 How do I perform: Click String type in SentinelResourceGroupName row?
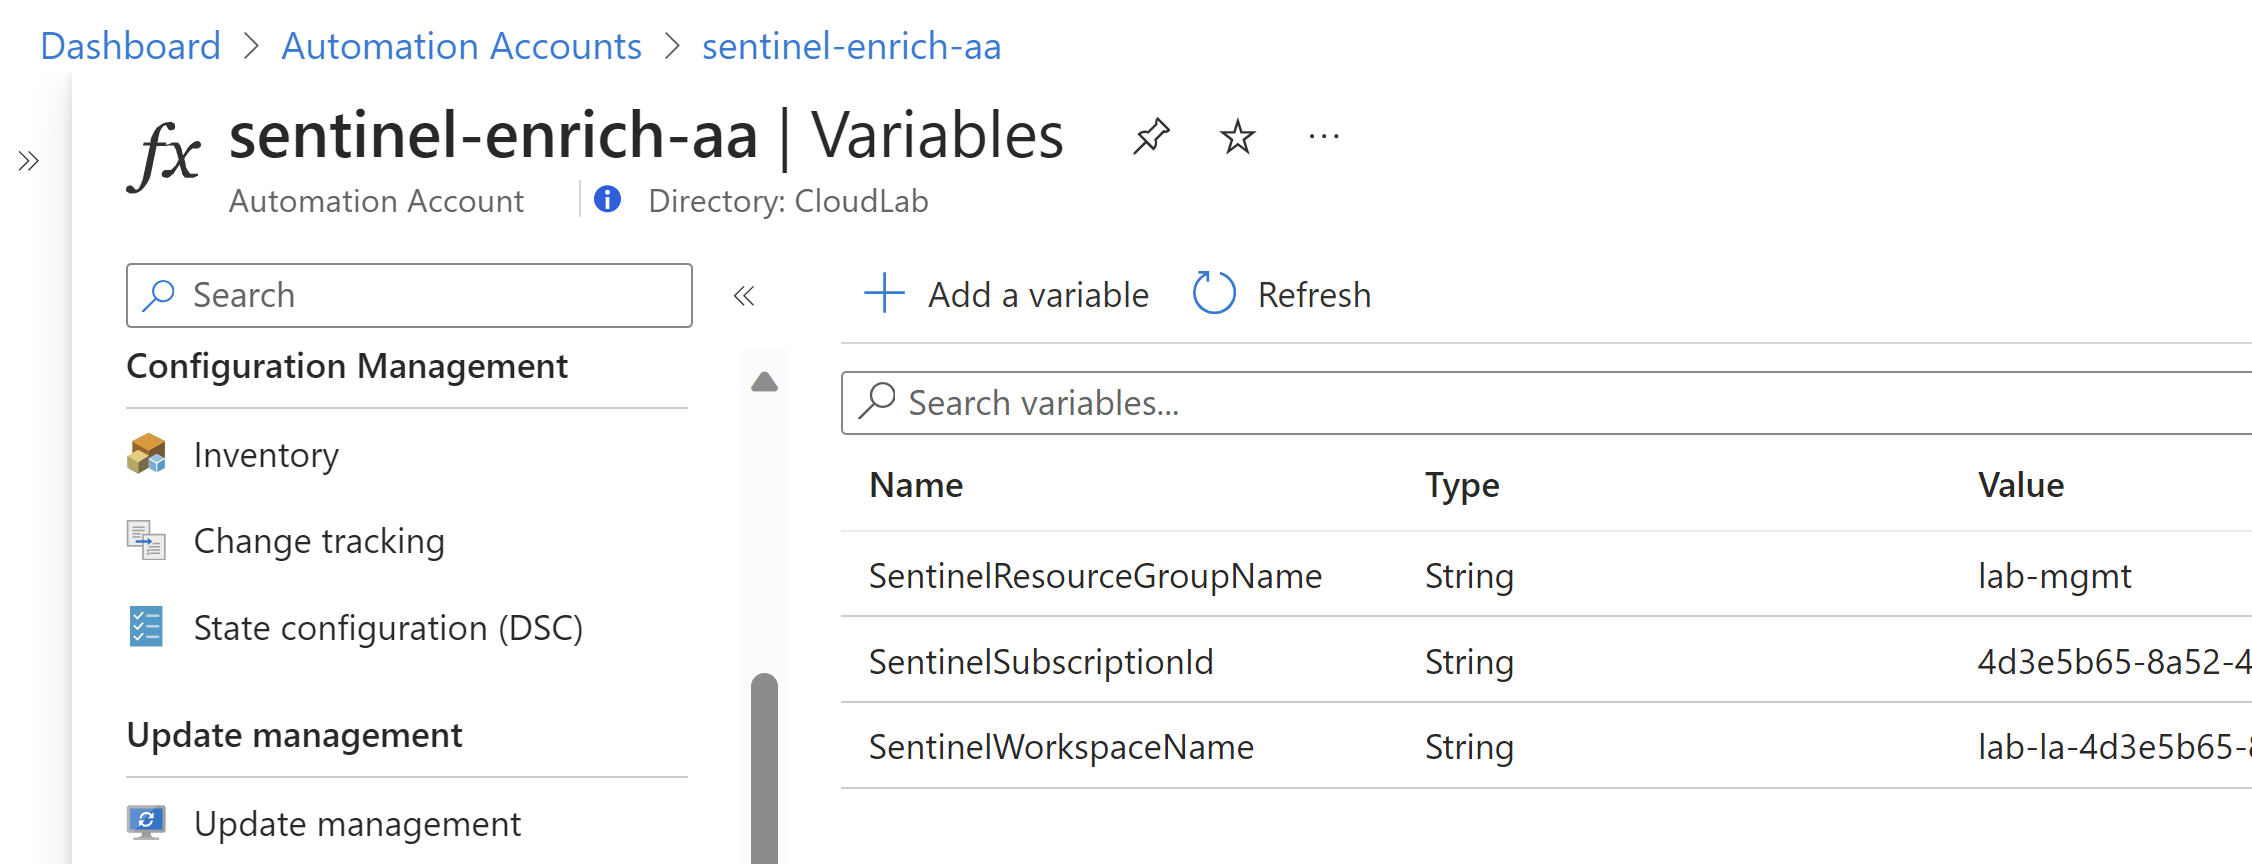click(x=1469, y=576)
